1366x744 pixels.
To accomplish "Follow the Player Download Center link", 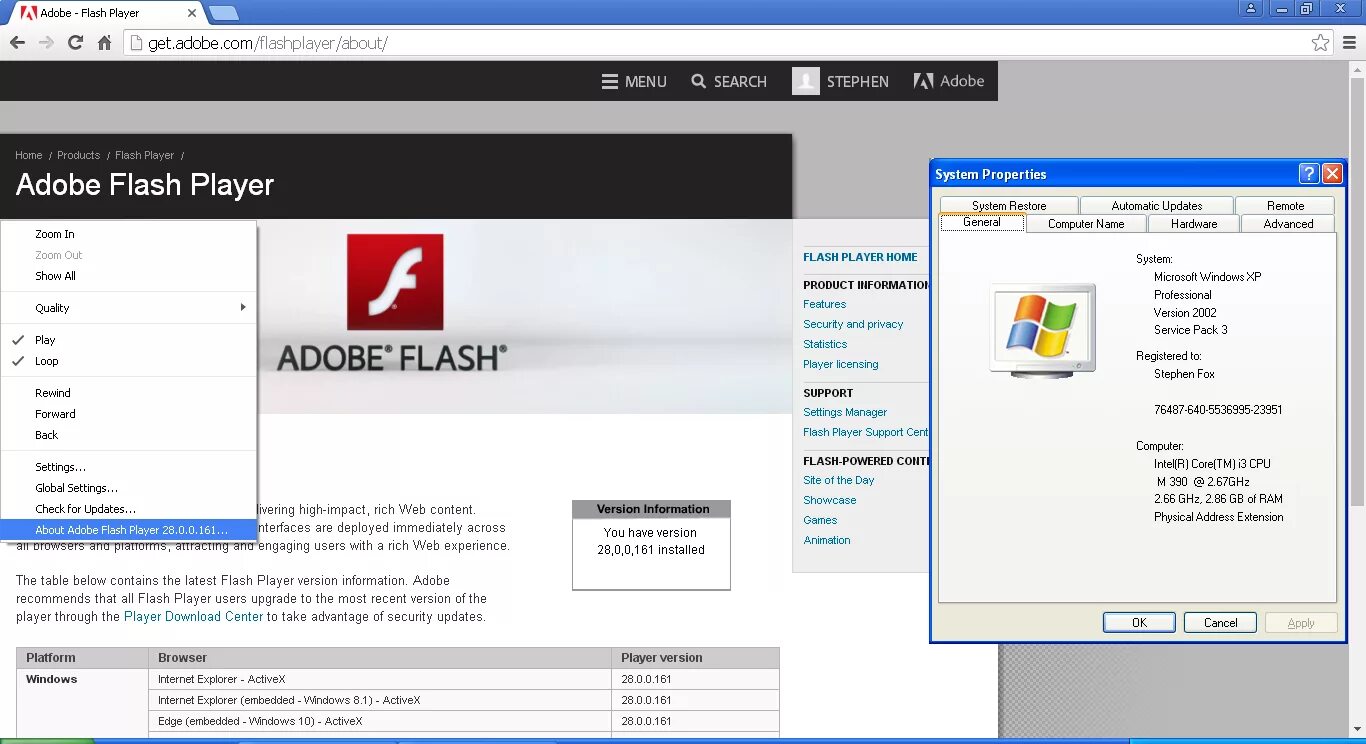I will coord(193,617).
